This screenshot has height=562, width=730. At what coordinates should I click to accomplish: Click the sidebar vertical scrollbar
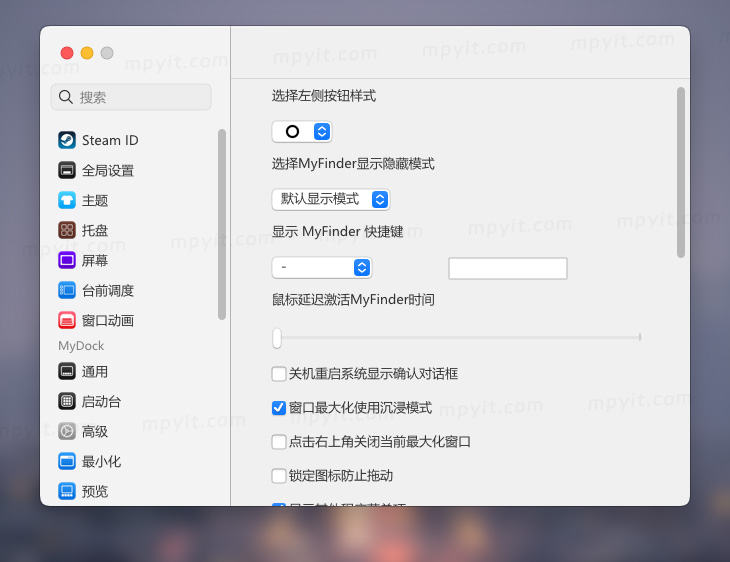(x=222, y=224)
